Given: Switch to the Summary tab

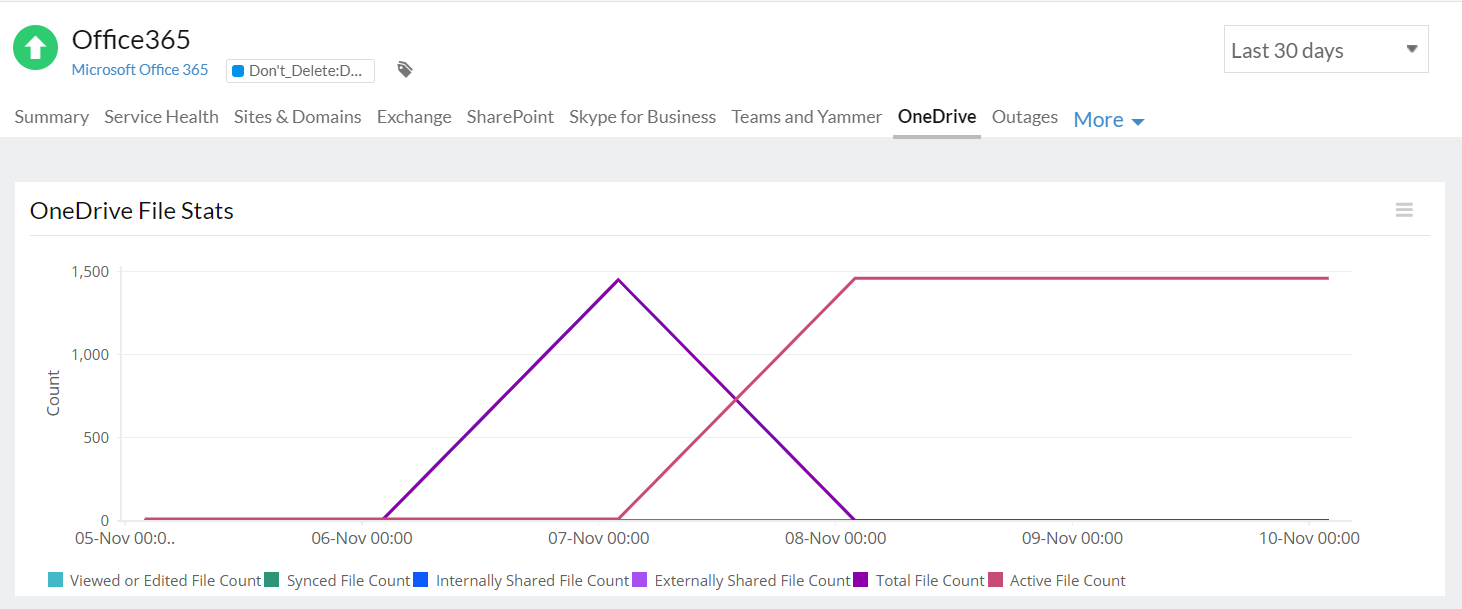Looking at the screenshot, I should point(52,117).
